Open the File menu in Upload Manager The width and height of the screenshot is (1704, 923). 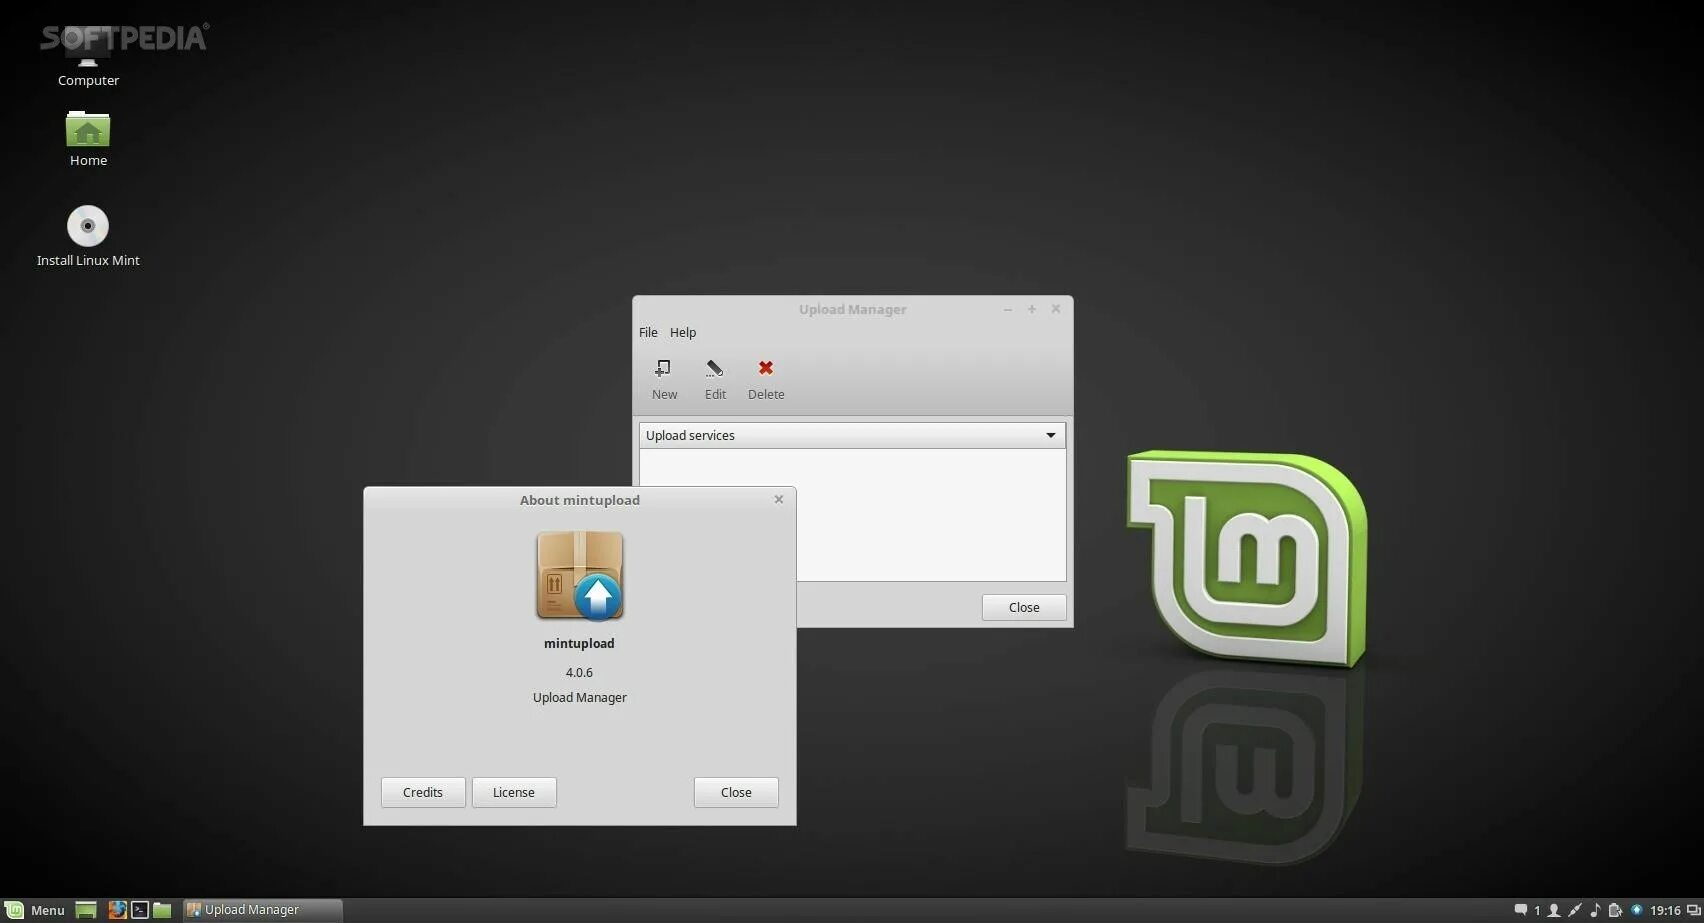pos(648,332)
